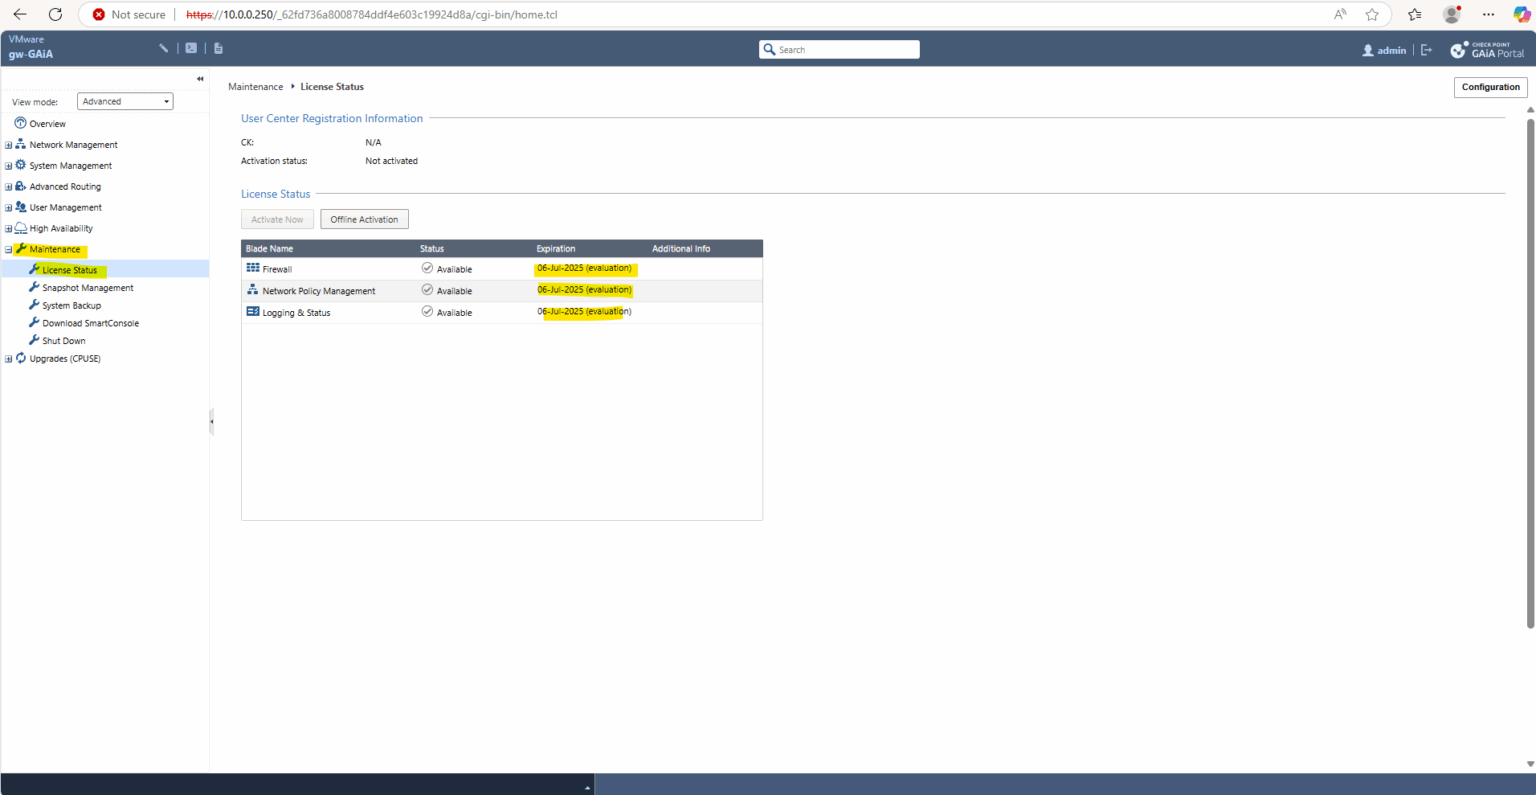The height and width of the screenshot is (795, 1536).
Task: Click the Offline Activation button
Action: pos(363,219)
